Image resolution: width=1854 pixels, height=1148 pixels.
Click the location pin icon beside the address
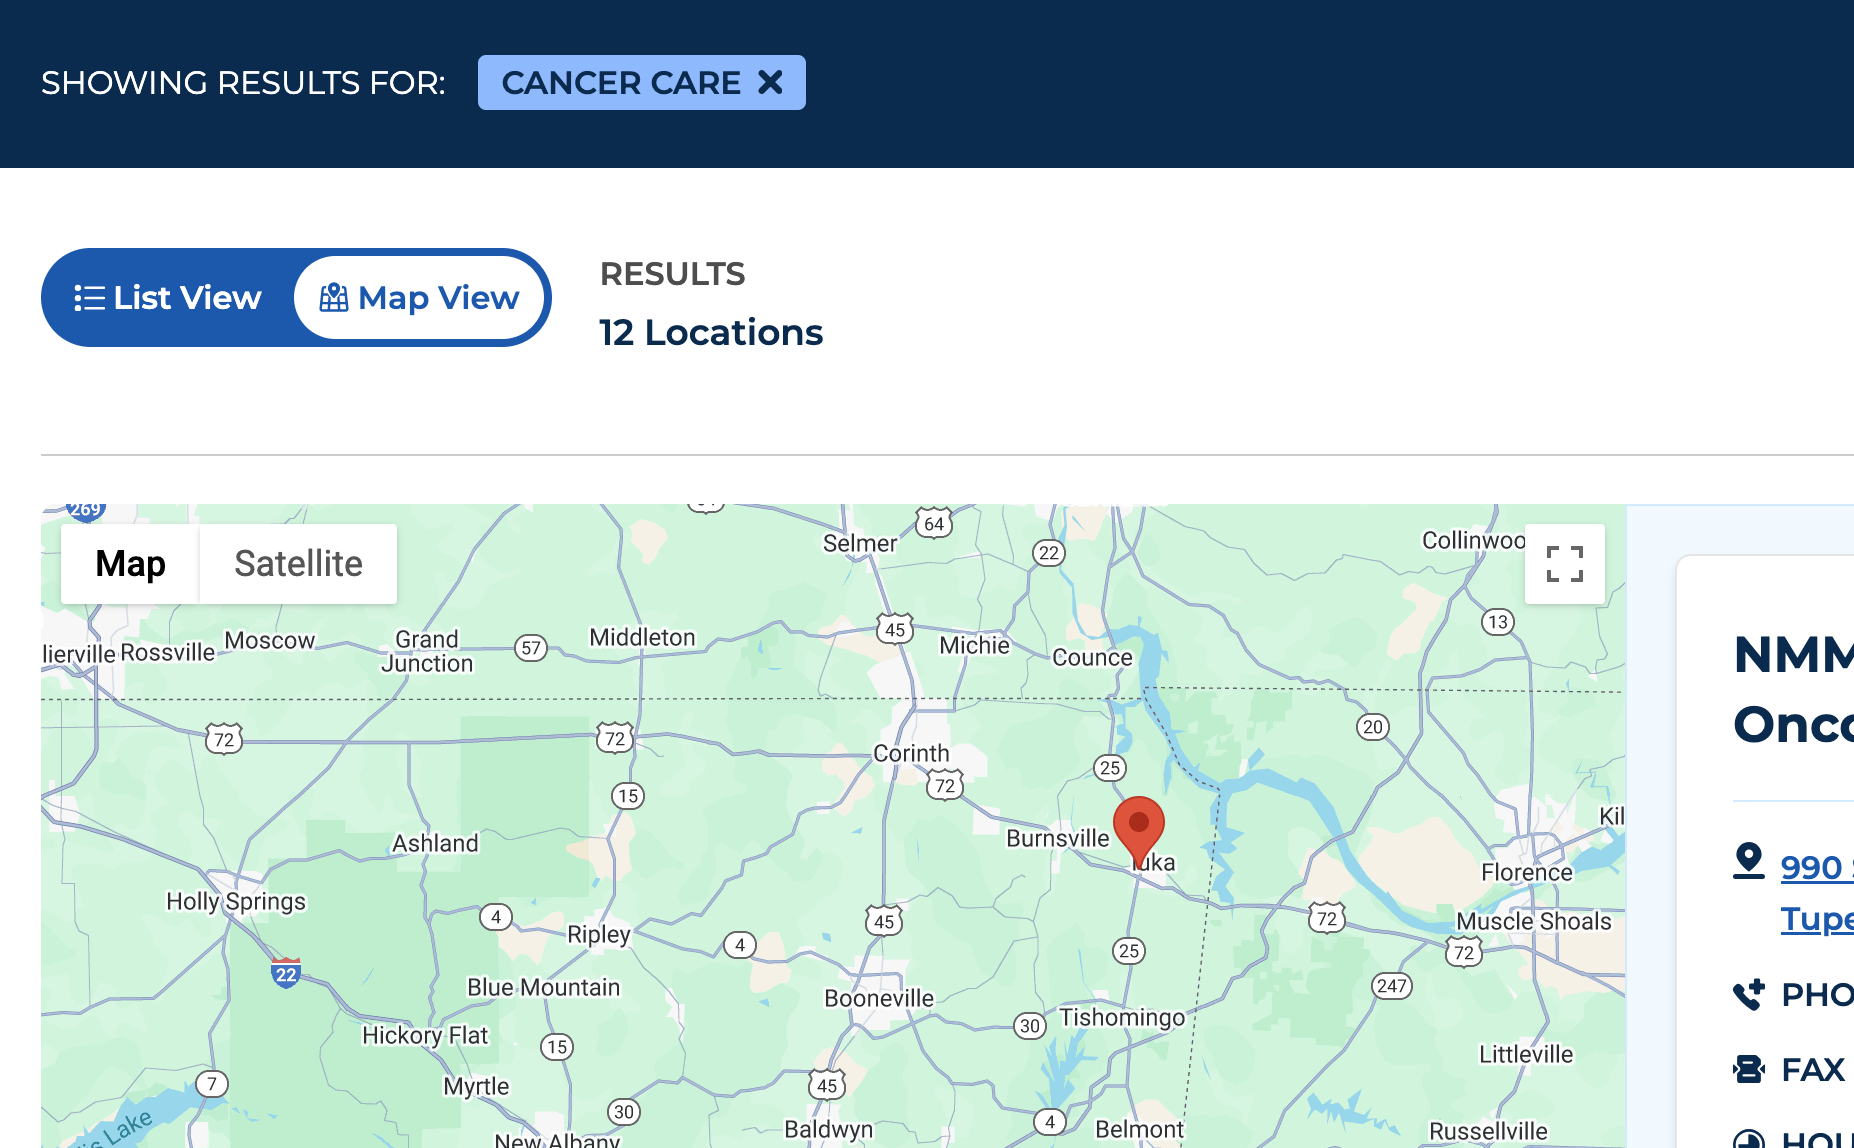pos(1749,861)
